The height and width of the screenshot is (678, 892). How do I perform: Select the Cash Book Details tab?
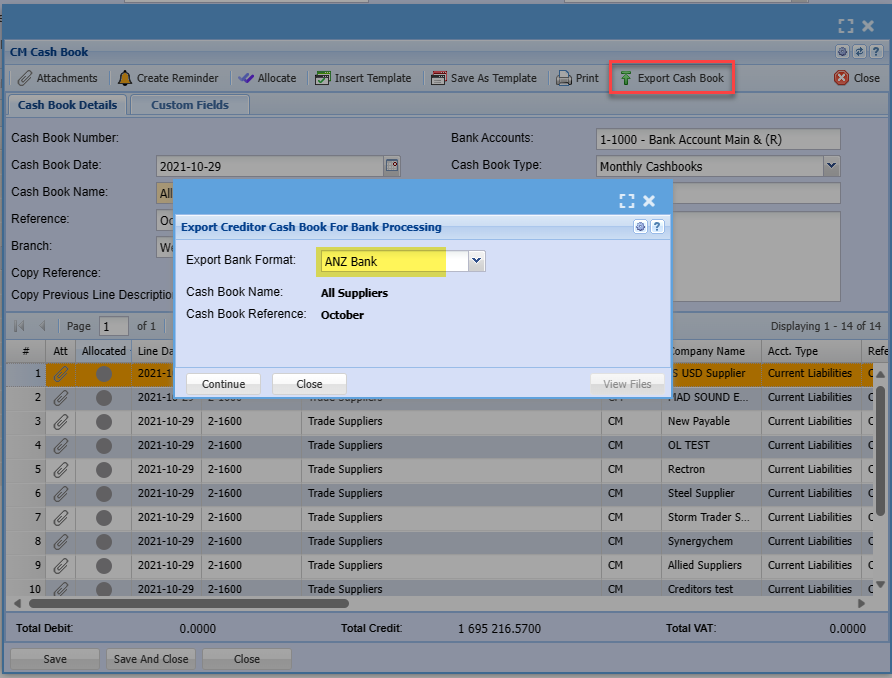[x=67, y=105]
